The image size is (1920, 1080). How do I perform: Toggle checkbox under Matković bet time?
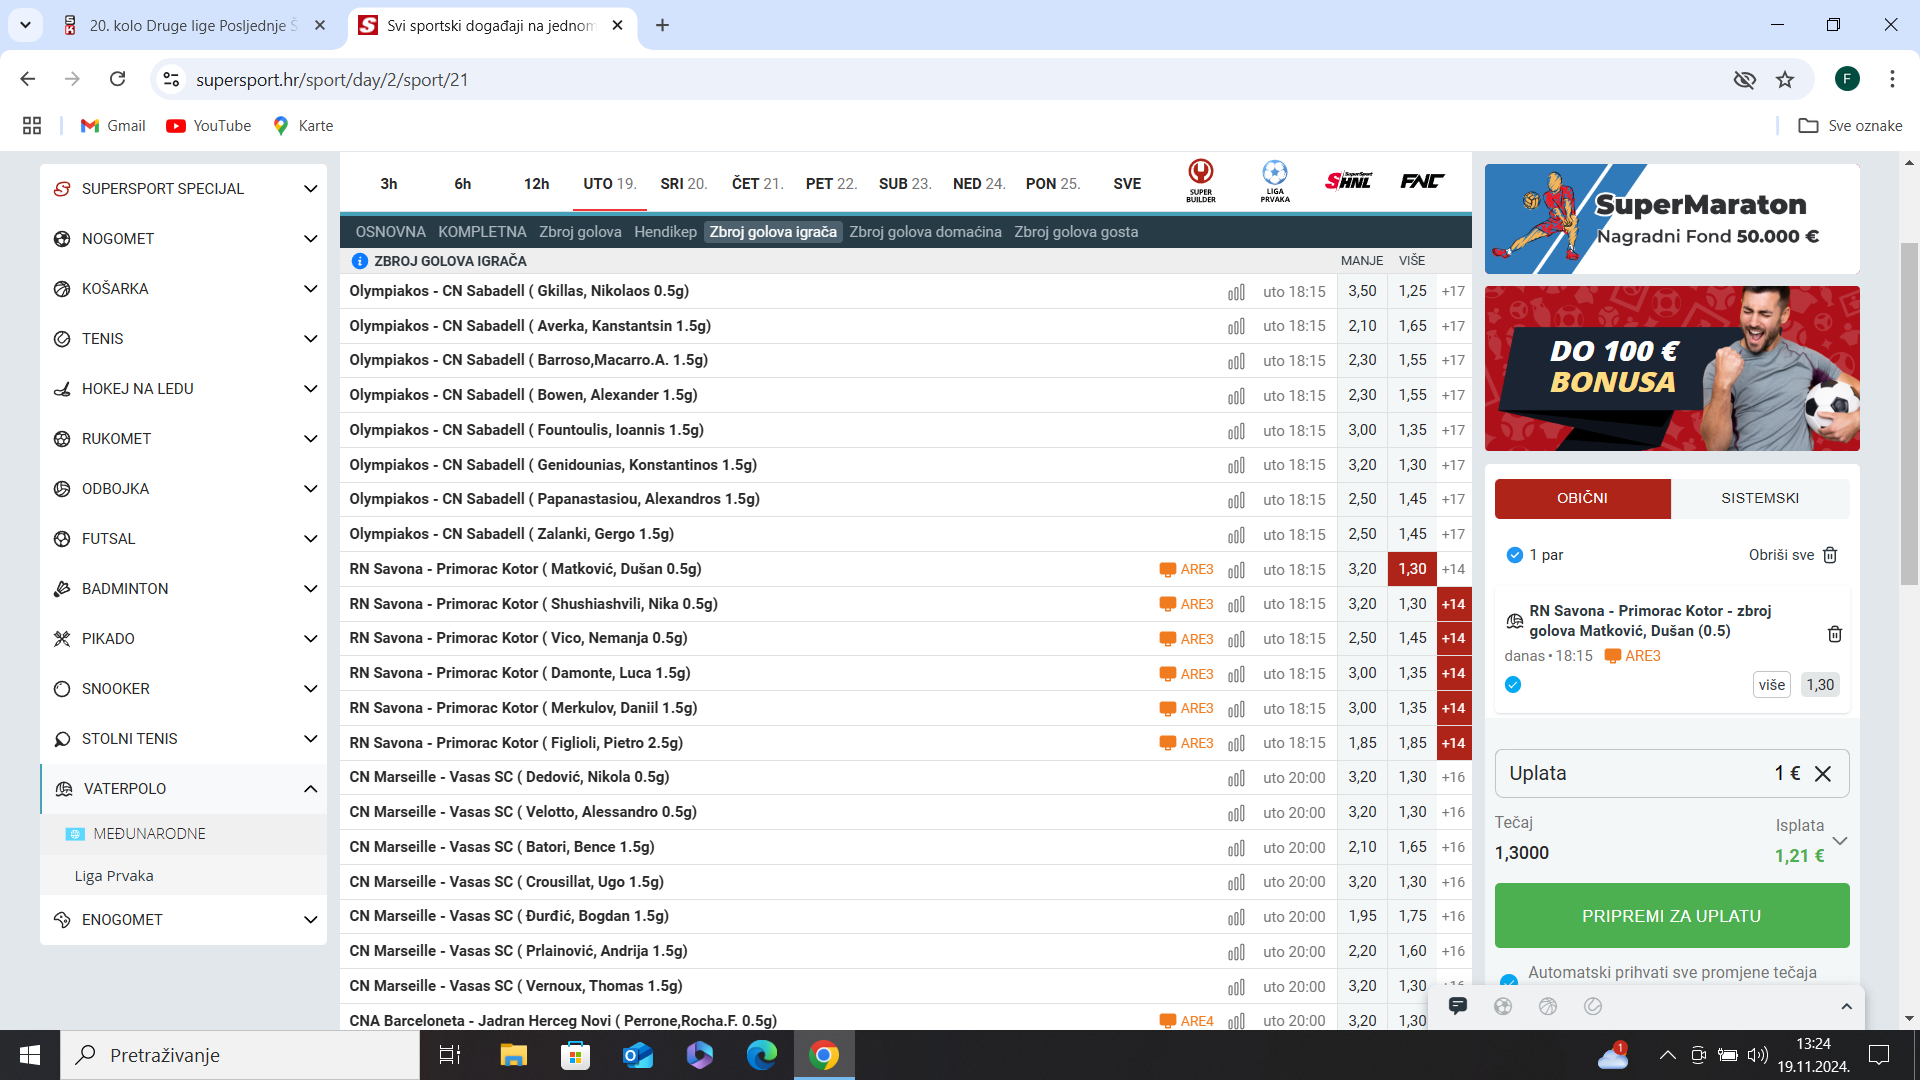tap(1513, 685)
